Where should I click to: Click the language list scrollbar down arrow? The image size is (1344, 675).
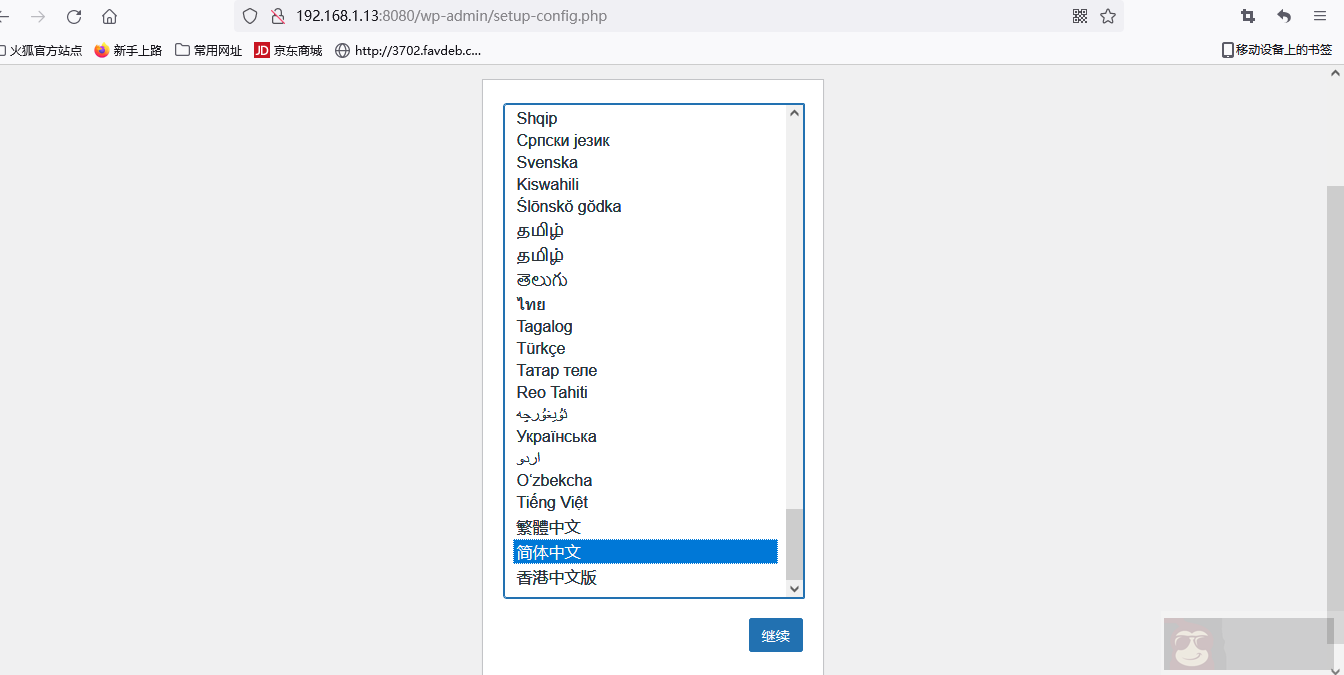tap(794, 588)
